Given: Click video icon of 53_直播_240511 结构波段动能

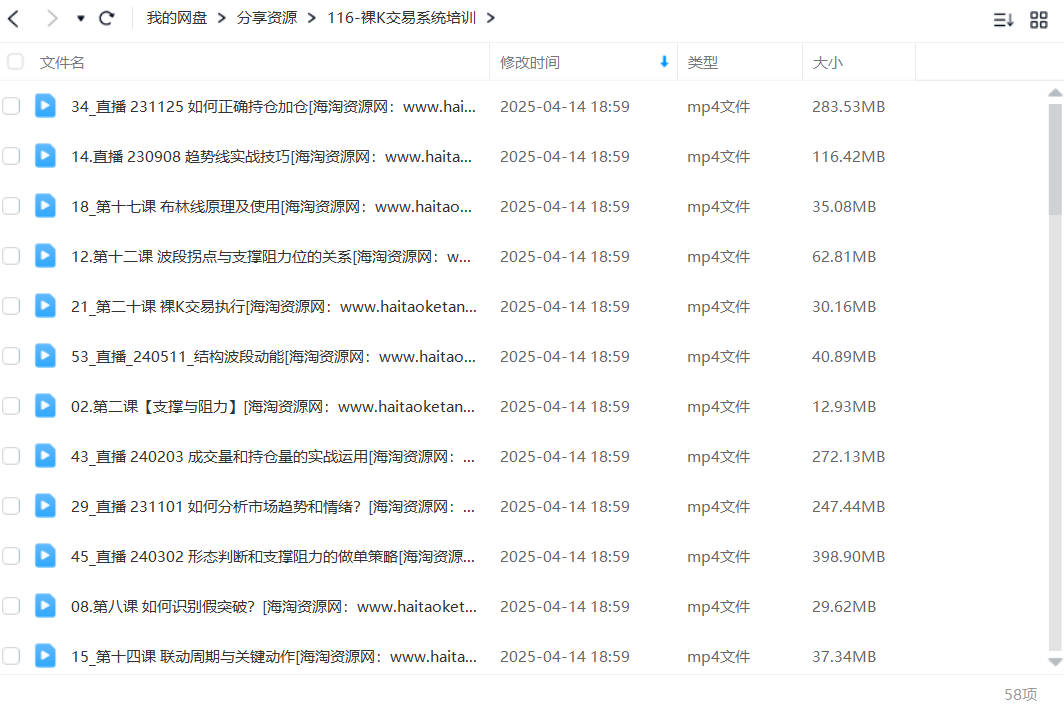Looking at the screenshot, I should pos(45,356).
